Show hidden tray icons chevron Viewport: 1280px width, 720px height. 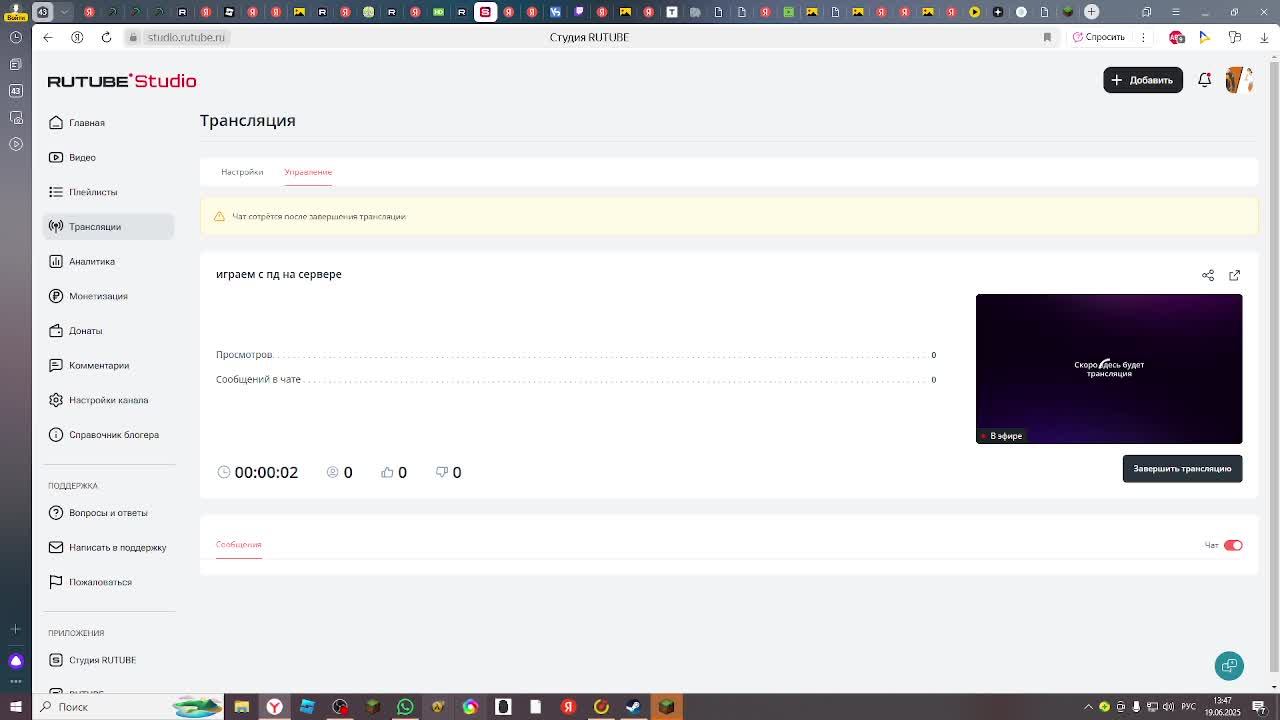click(1088, 707)
